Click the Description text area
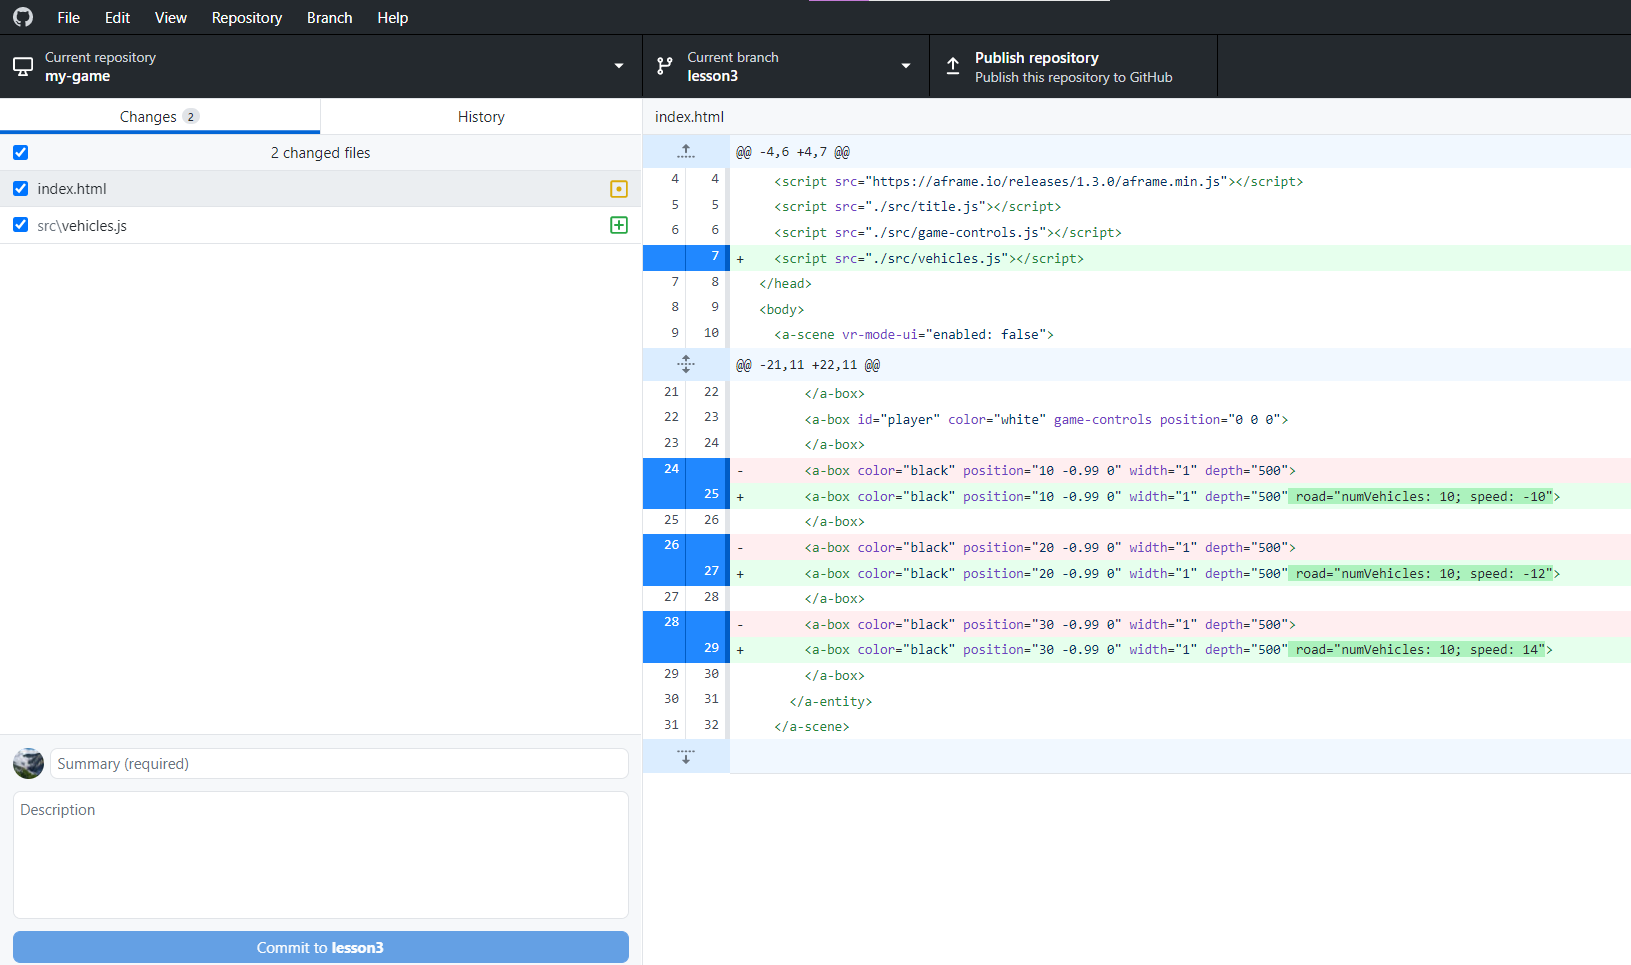The image size is (1631, 965). 320,855
